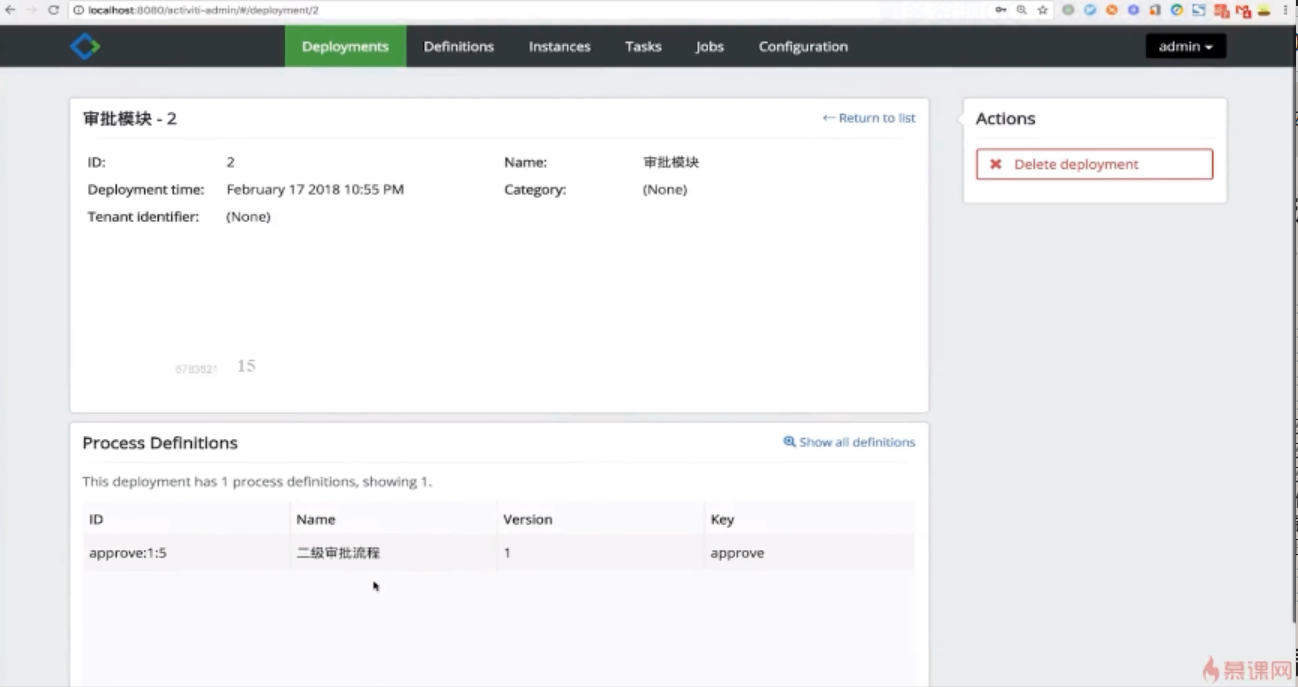Click the Deployment time value February 17 2018

coord(315,189)
